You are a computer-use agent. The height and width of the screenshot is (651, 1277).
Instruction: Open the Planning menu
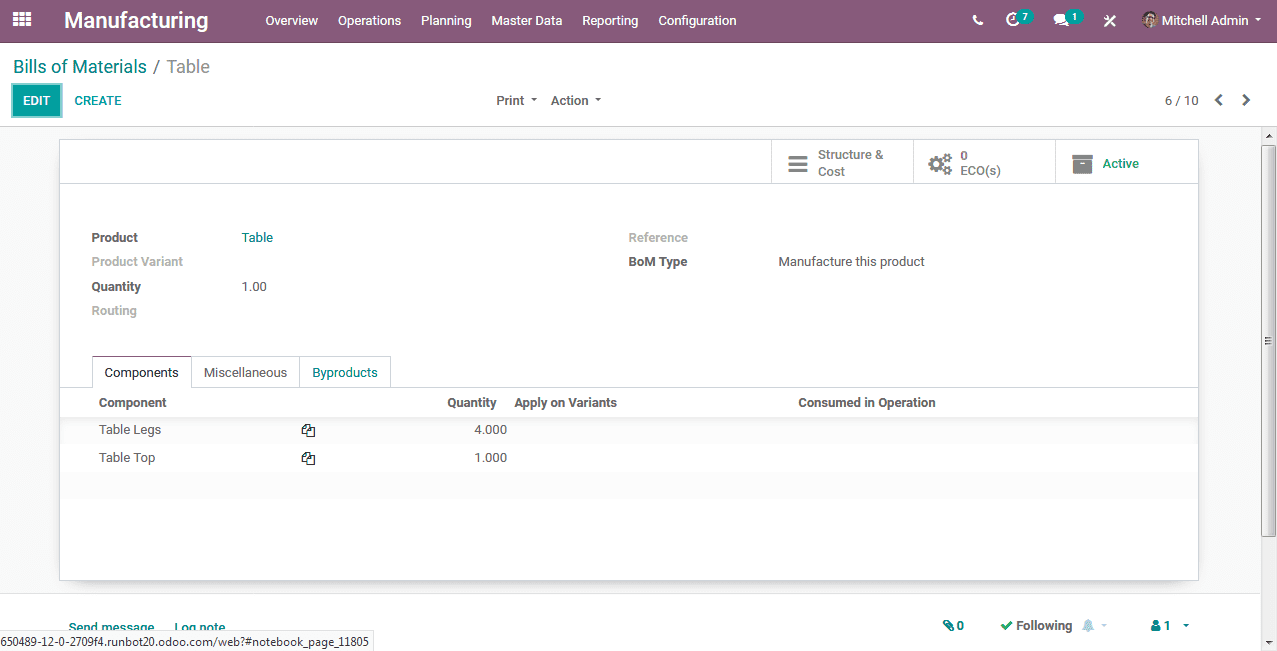pos(446,20)
